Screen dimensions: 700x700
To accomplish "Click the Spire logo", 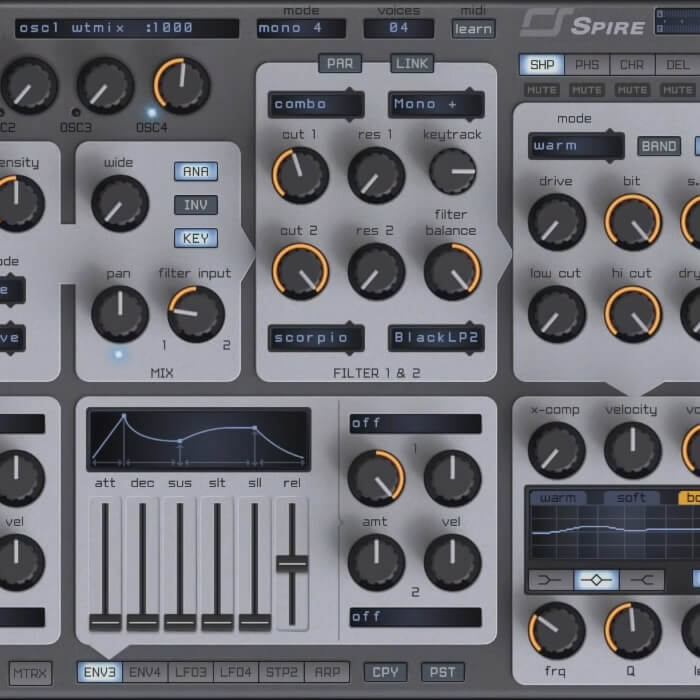I will click(x=583, y=23).
